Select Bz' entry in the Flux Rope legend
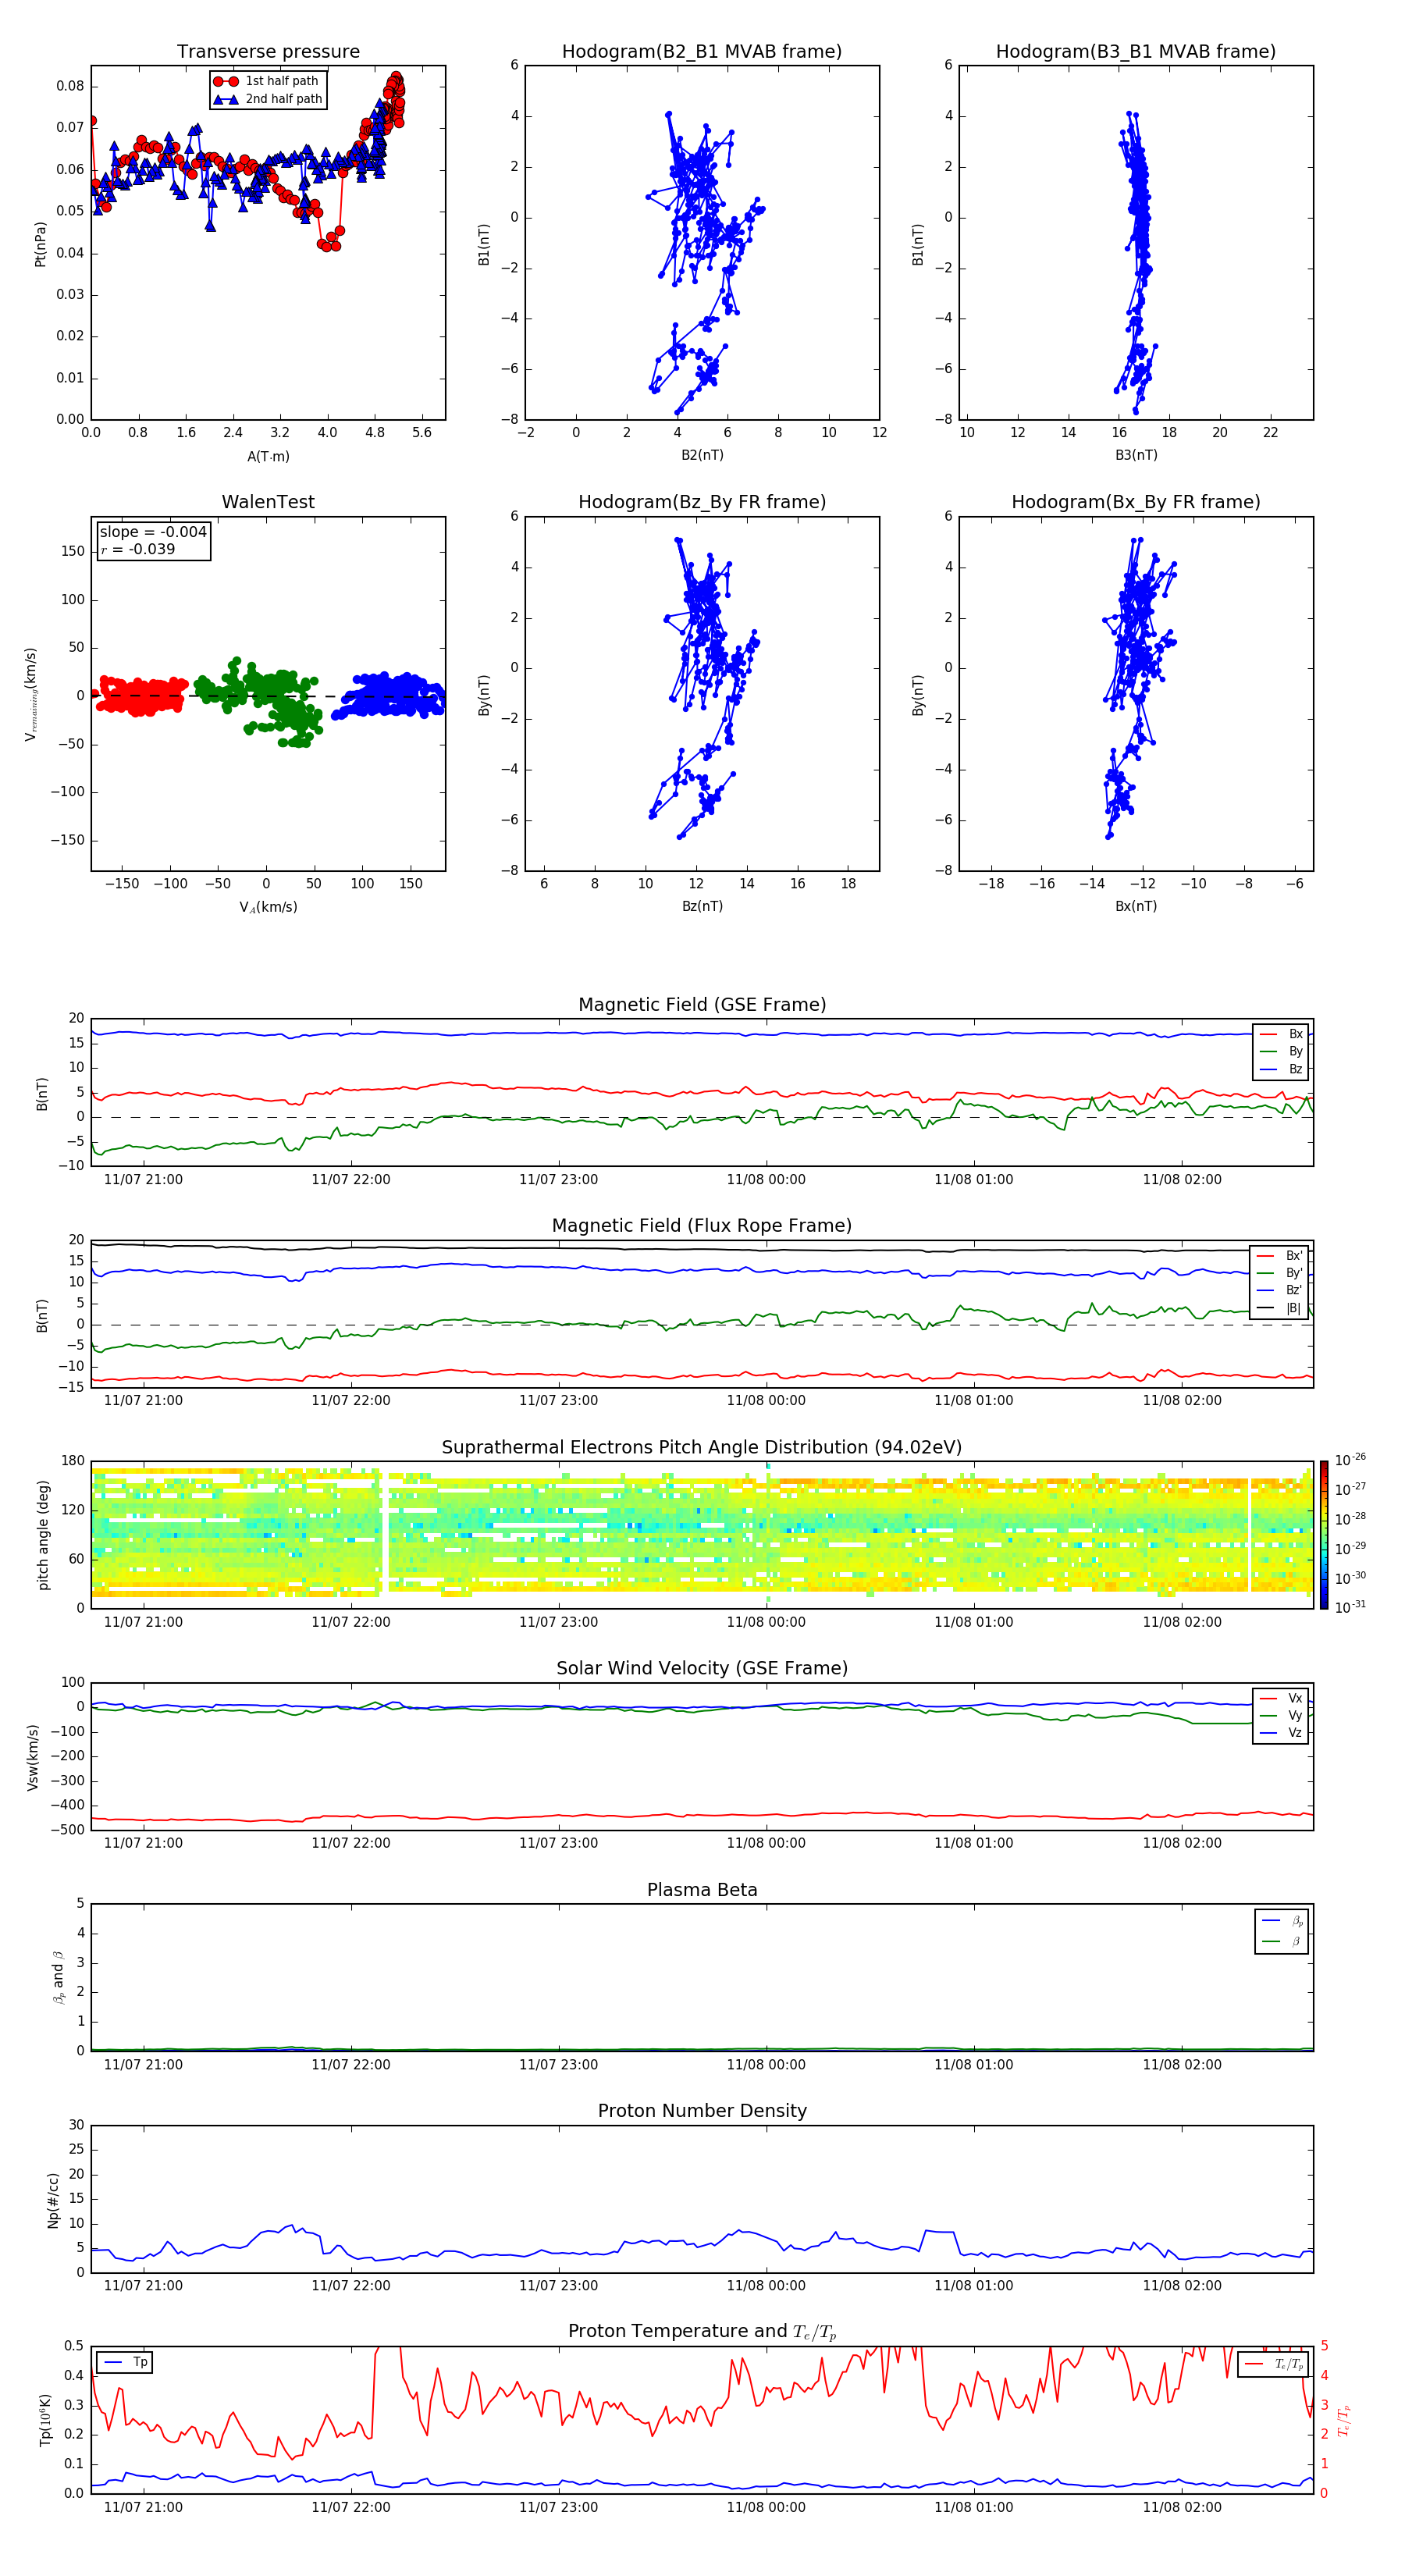The width and height of the screenshot is (1405, 2576). (x=1280, y=1290)
